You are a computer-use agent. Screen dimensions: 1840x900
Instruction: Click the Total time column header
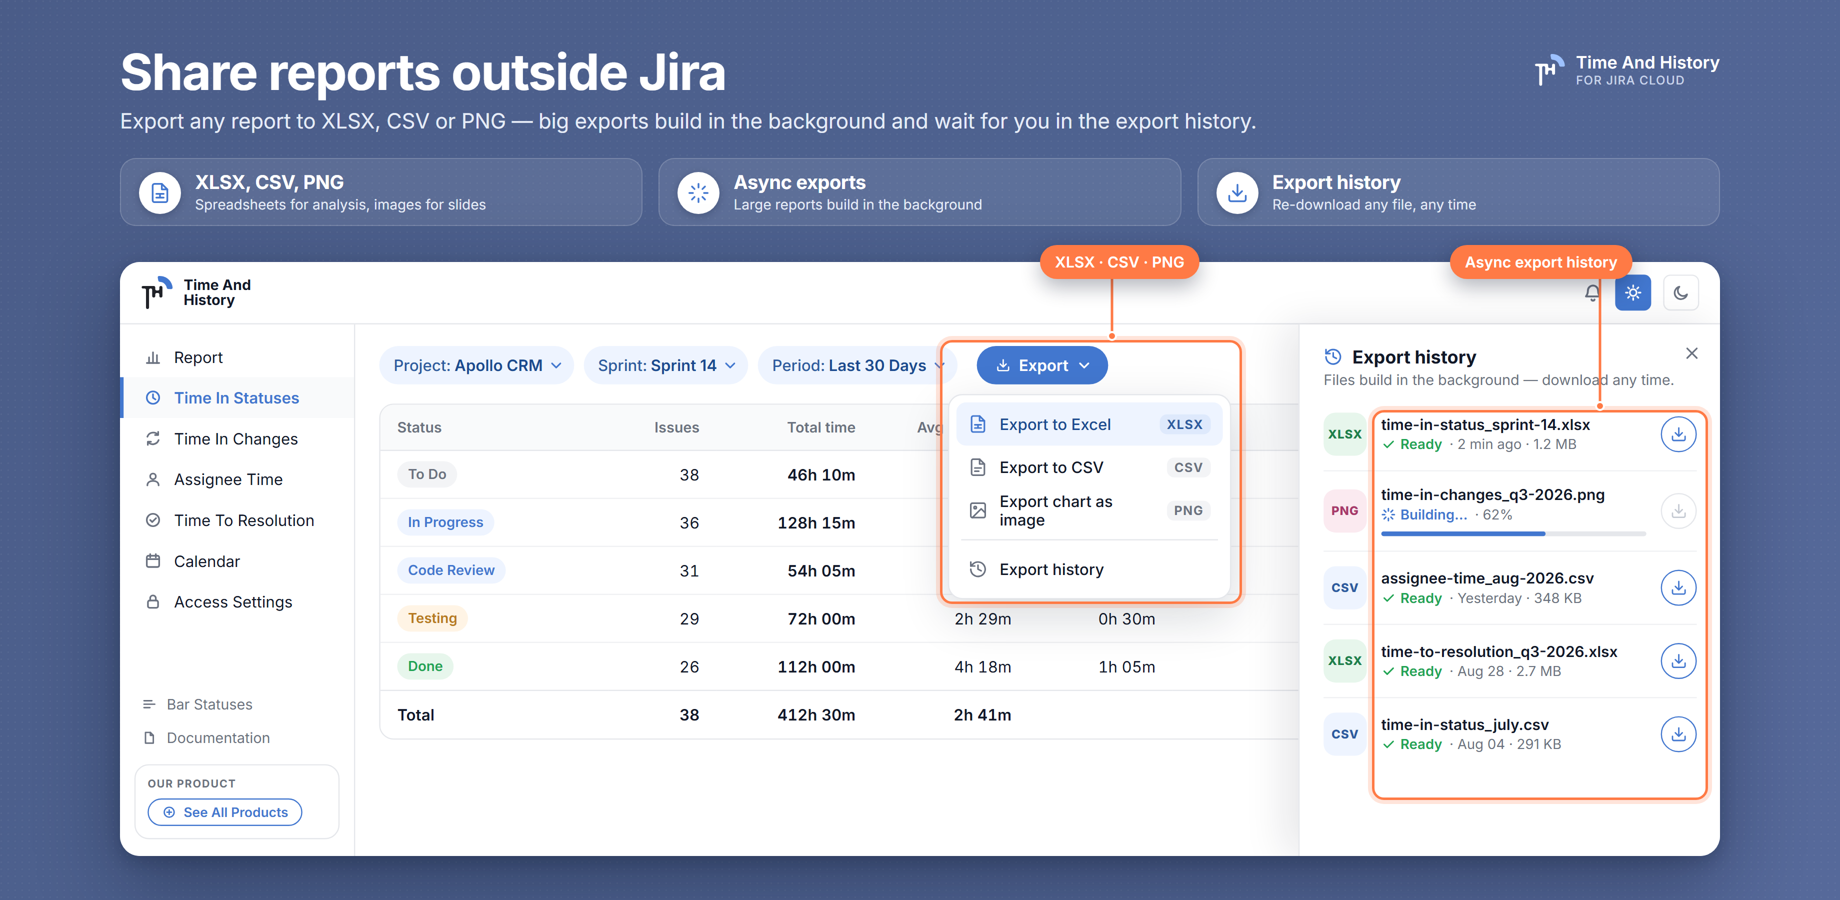click(821, 428)
